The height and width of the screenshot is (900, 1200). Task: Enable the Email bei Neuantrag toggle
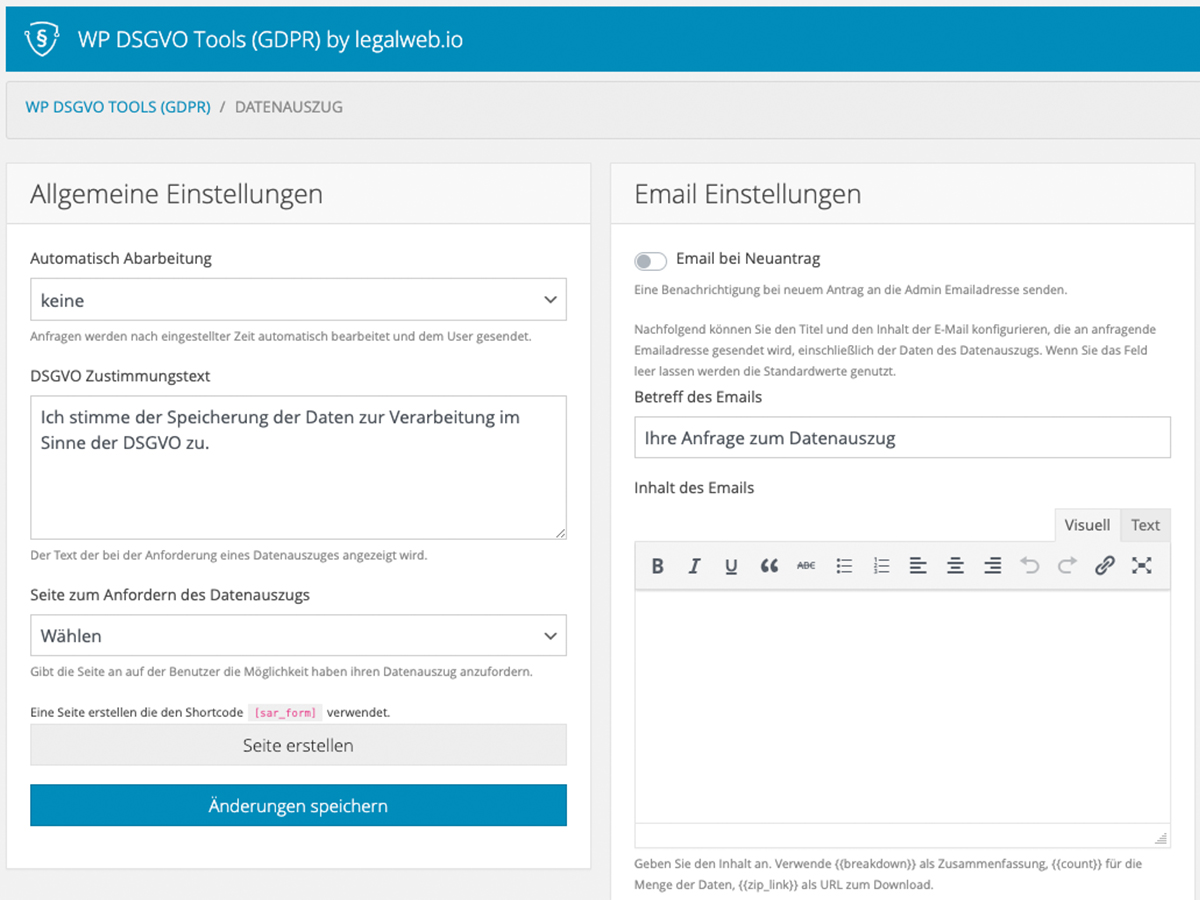pos(650,261)
